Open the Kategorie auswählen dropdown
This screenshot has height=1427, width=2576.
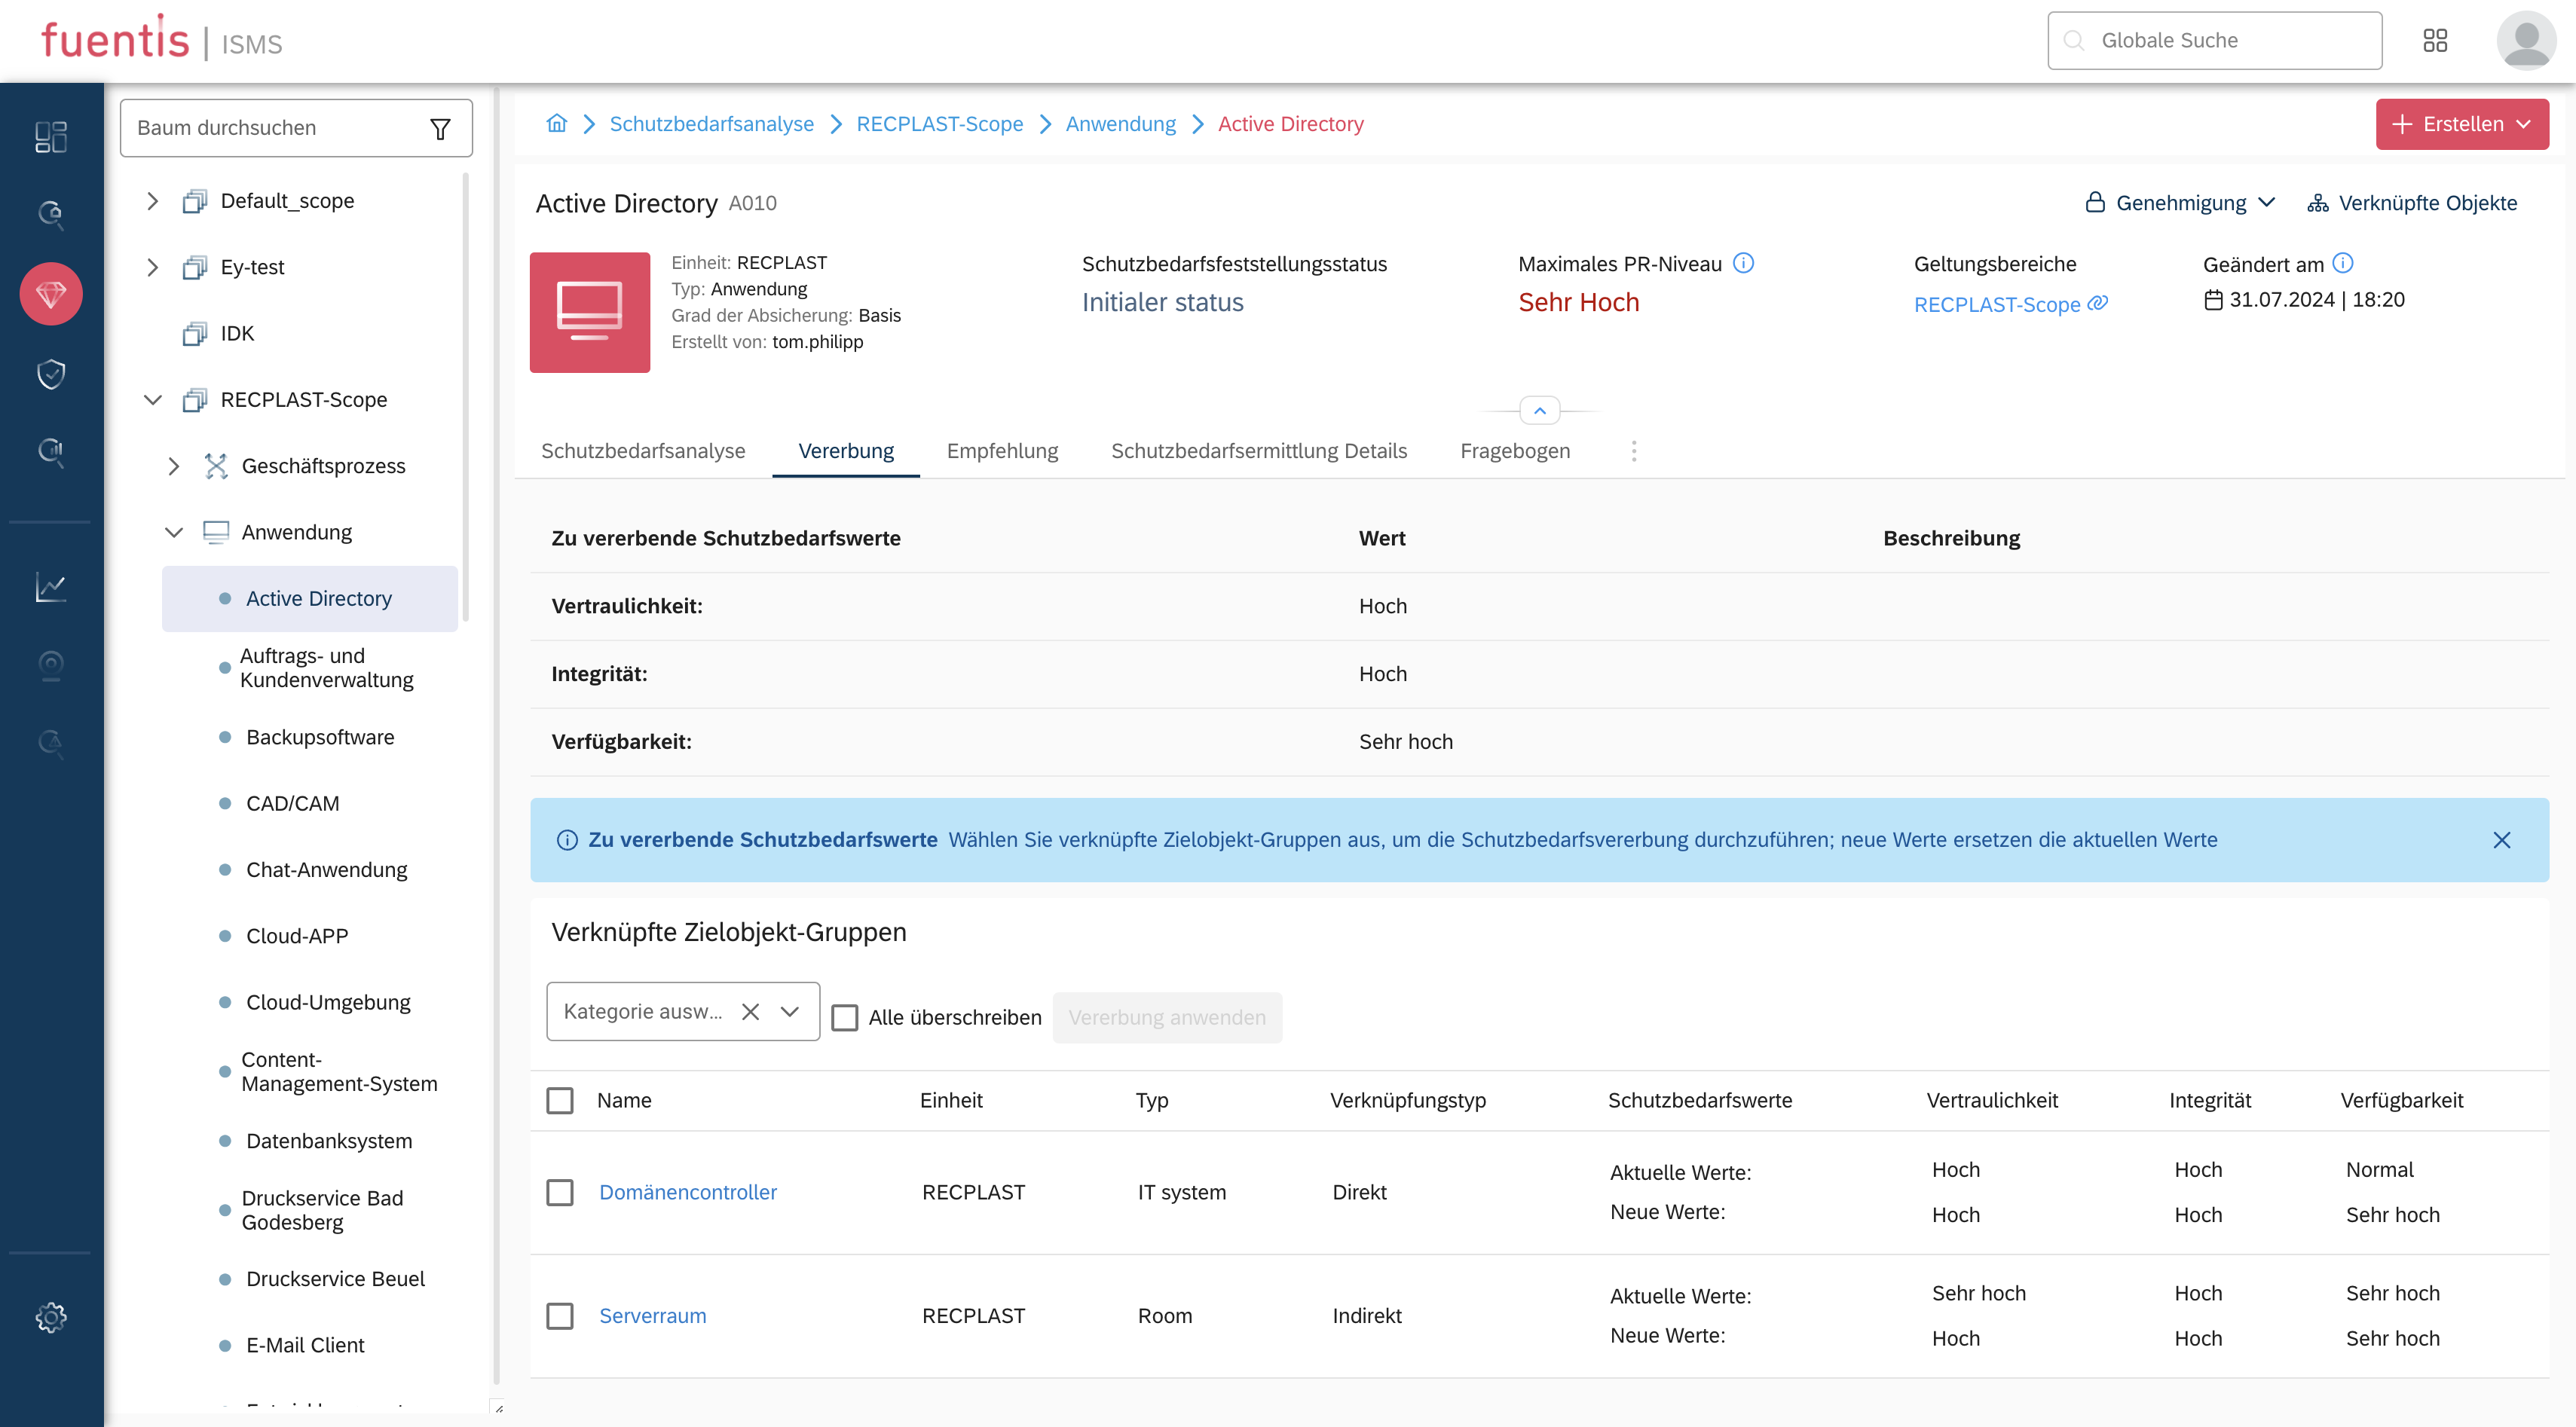point(790,1012)
